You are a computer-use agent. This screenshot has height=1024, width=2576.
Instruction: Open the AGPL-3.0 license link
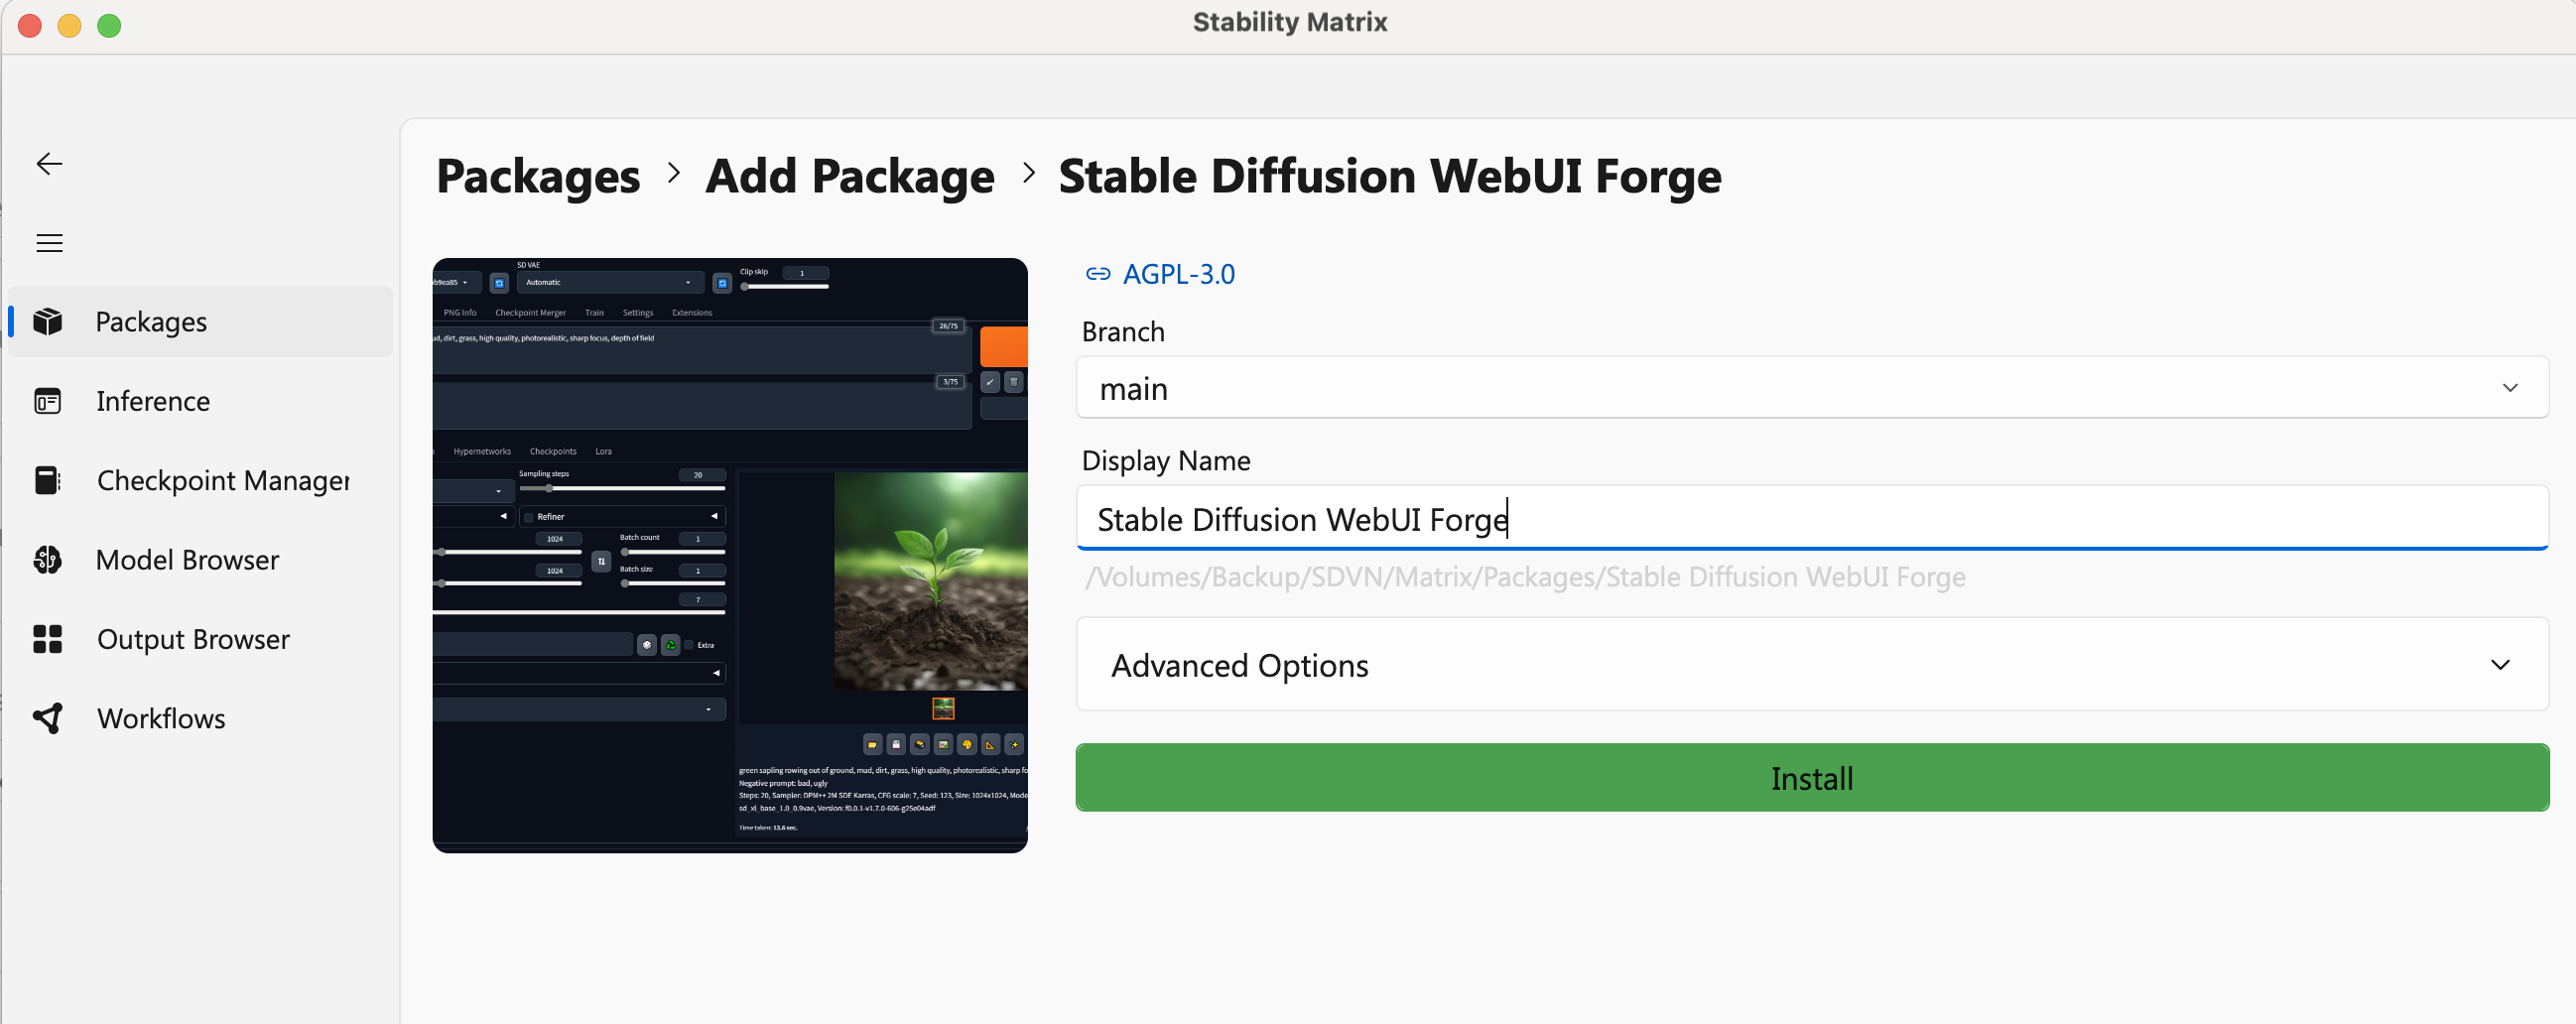(1178, 274)
